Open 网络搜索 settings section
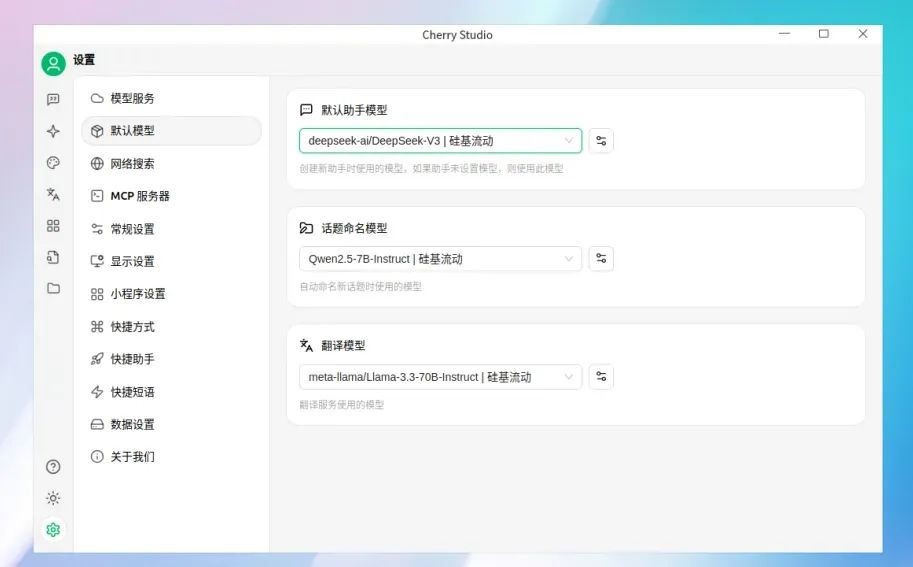Image resolution: width=913 pixels, height=567 pixels. click(x=171, y=164)
